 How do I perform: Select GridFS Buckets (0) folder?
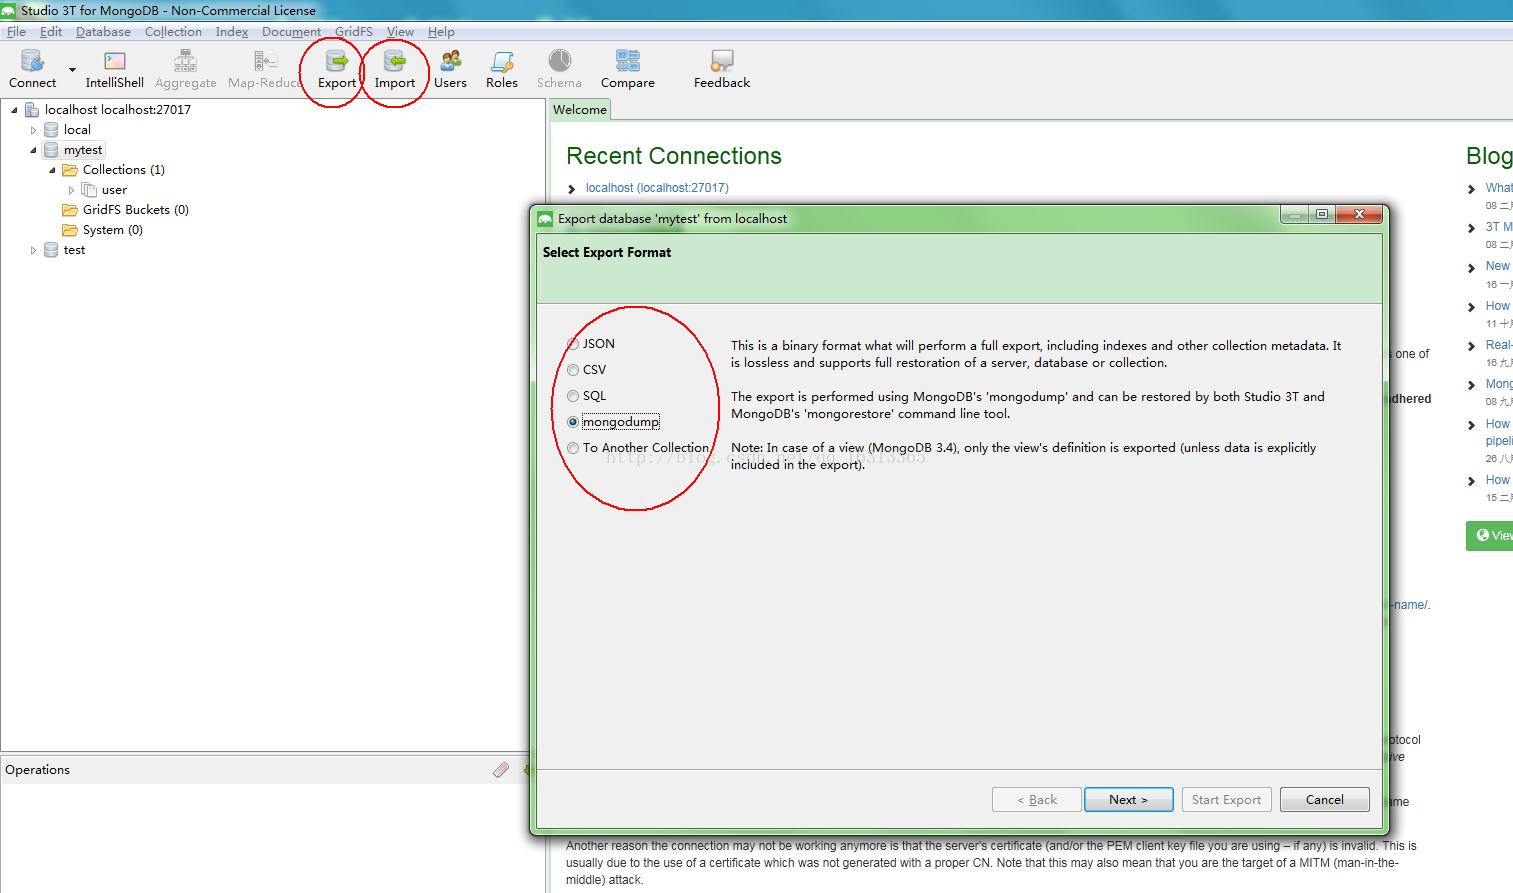135,210
